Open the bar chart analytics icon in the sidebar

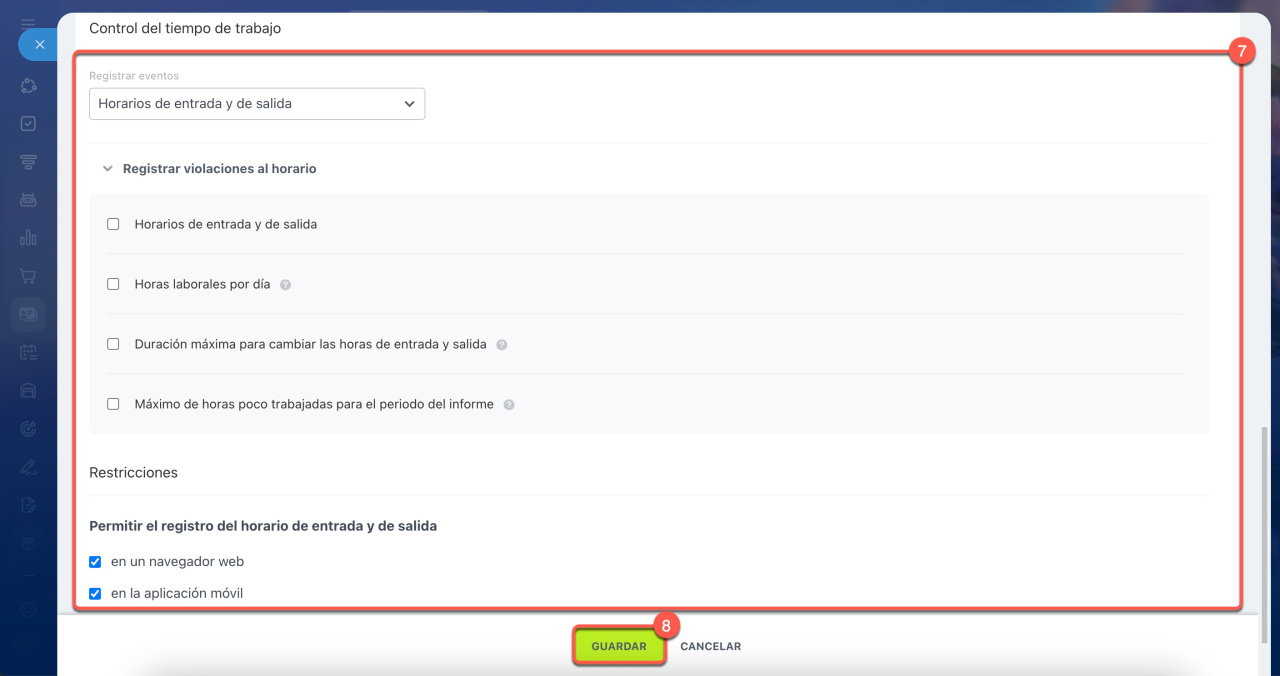[x=28, y=238]
